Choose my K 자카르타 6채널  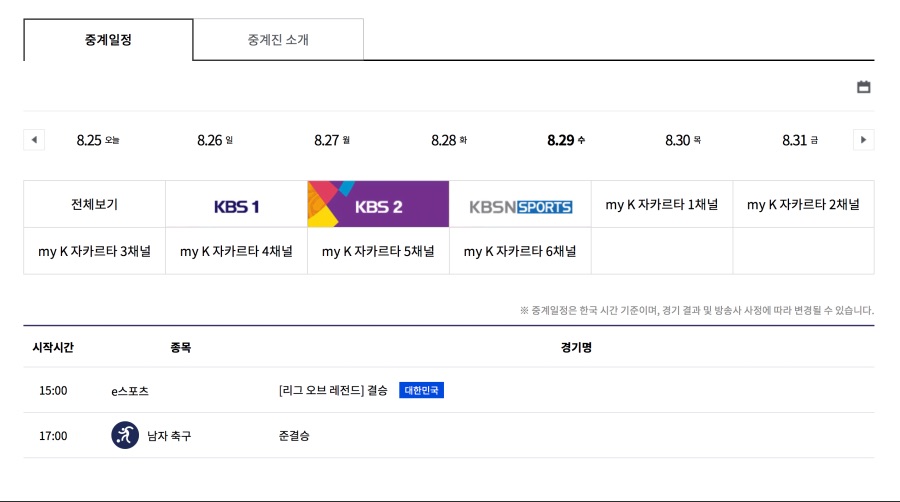pos(520,252)
